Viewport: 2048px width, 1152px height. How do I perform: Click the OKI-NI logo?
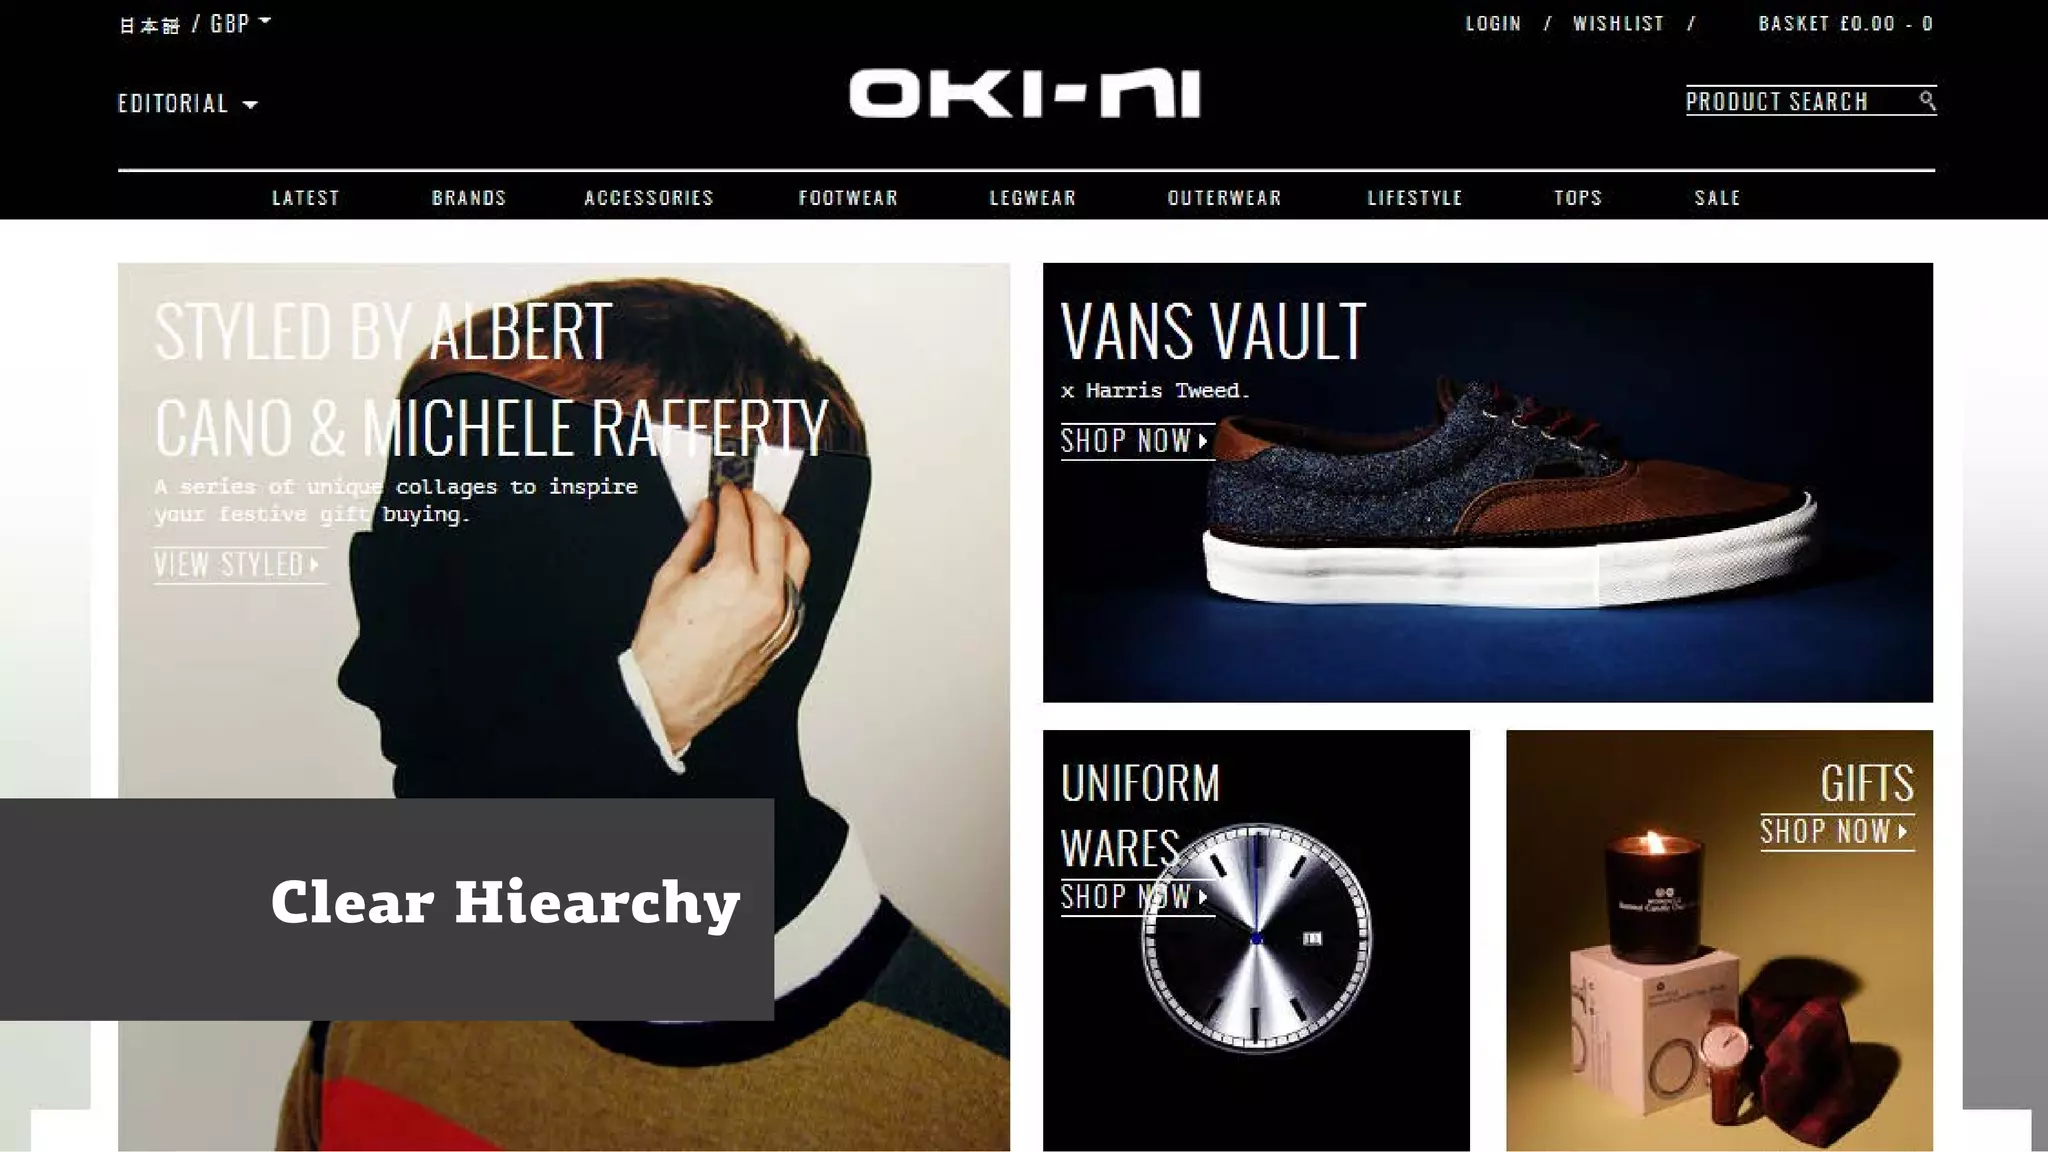point(1024,94)
